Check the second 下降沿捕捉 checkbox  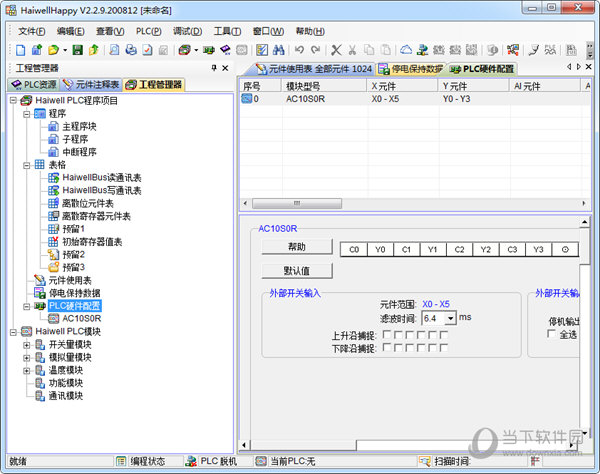pyautogui.click(x=398, y=347)
